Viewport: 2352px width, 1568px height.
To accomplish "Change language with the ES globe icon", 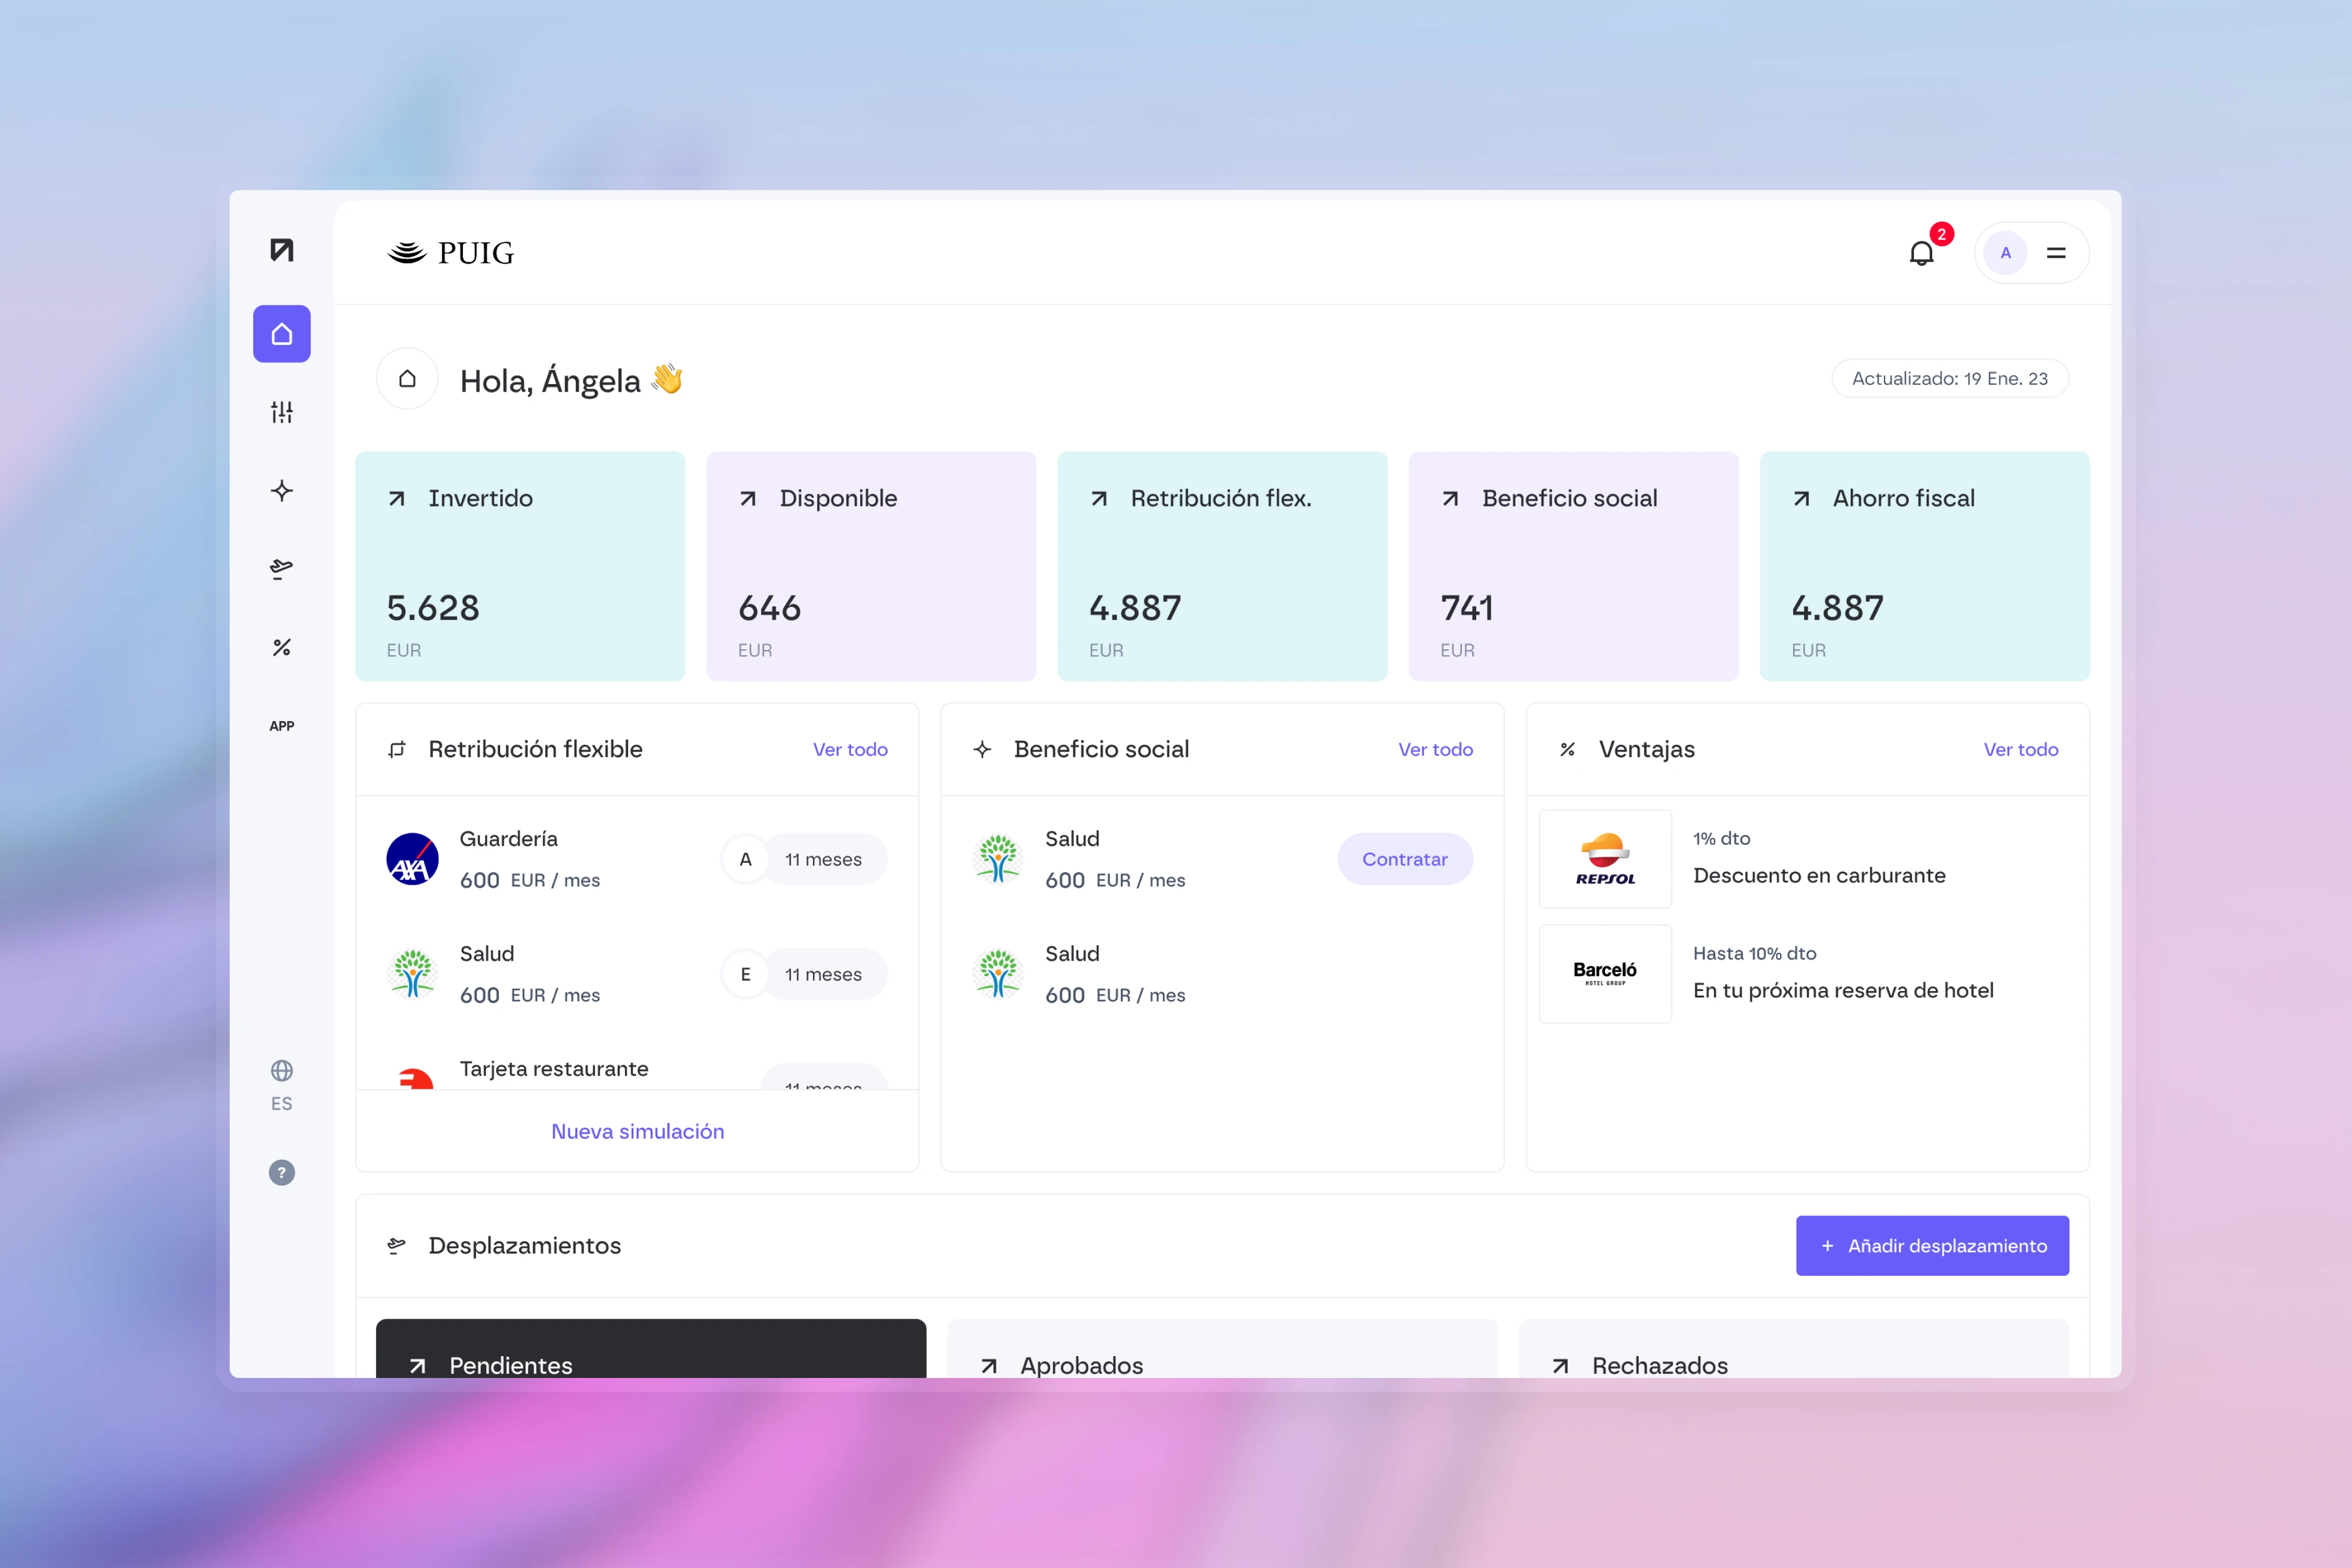I will tap(282, 1085).
